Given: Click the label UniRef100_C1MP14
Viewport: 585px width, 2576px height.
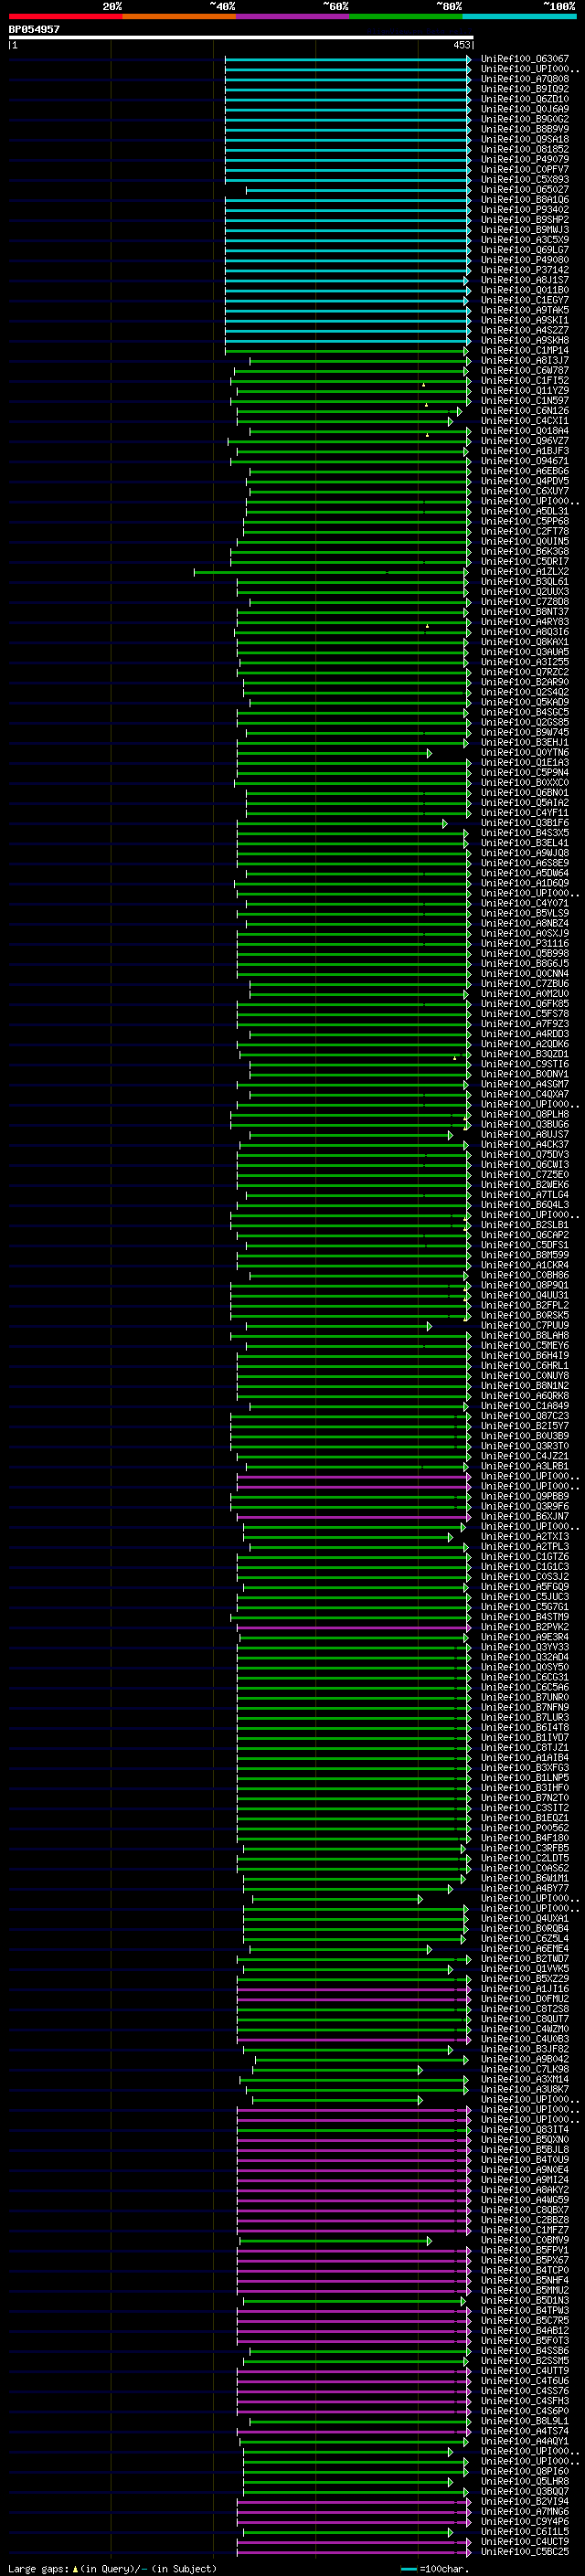Looking at the screenshot, I should click(x=525, y=350).
